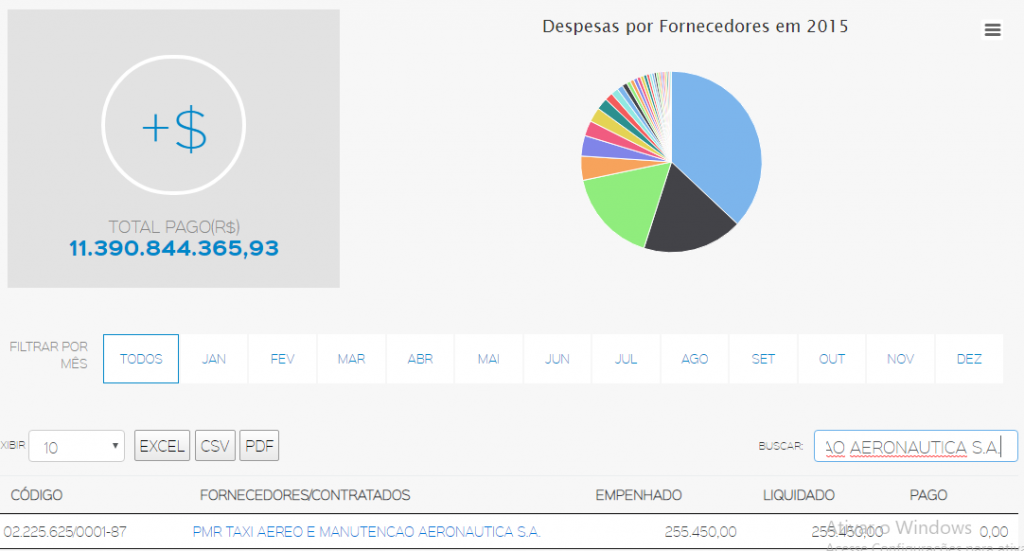Export the table as PDF
Viewport: 1024px width, 551px height.
(x=259, y=446)
